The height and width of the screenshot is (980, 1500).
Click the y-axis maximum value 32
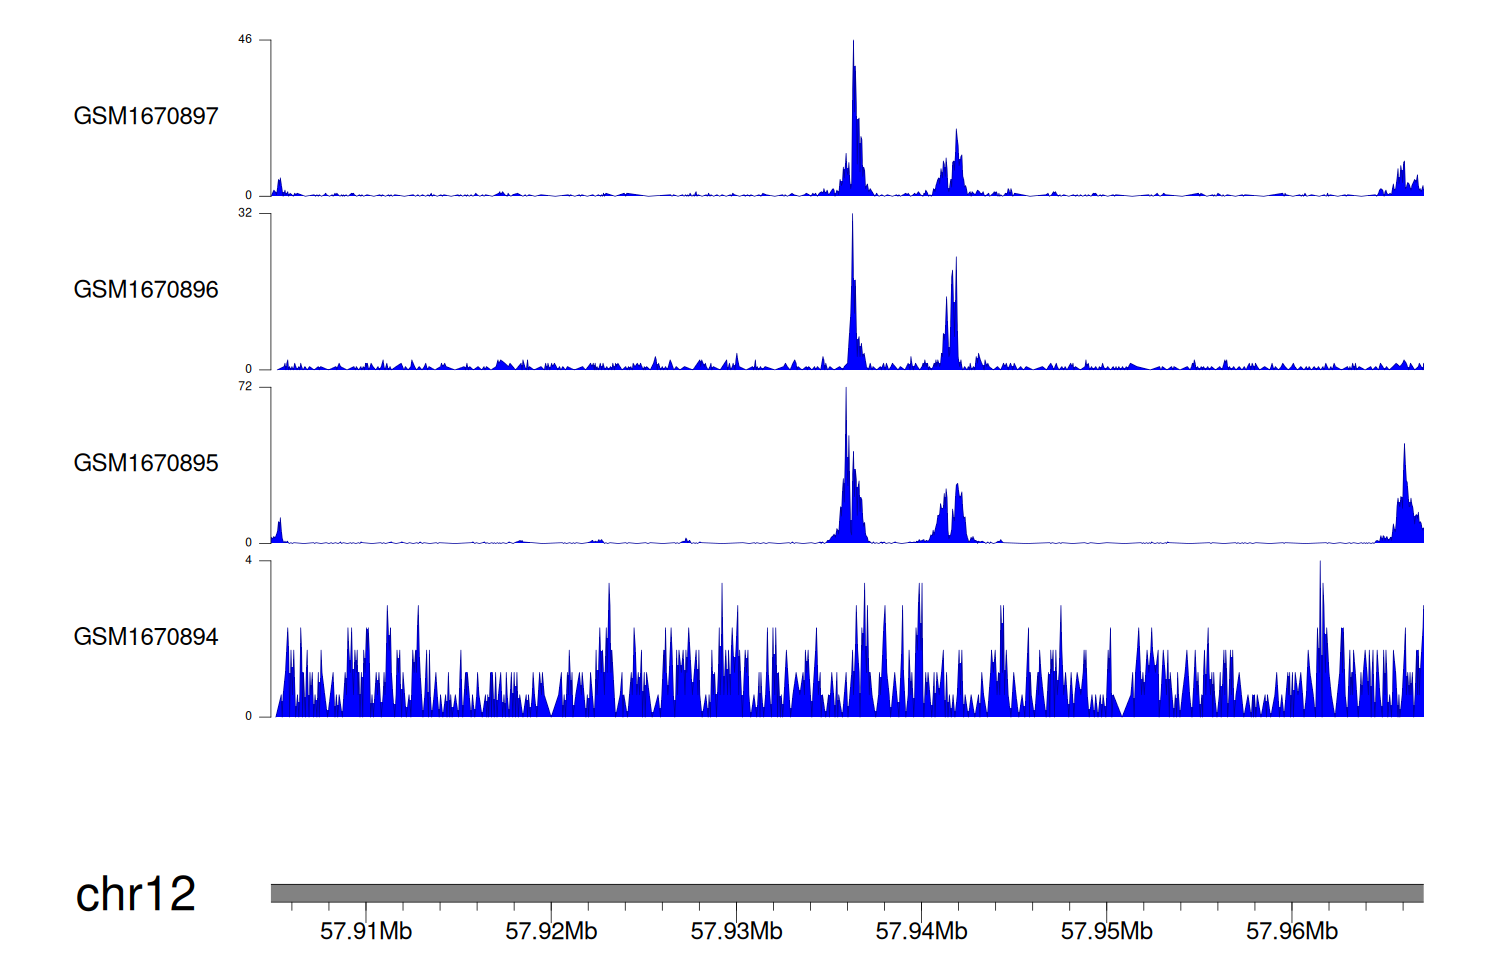245,213
